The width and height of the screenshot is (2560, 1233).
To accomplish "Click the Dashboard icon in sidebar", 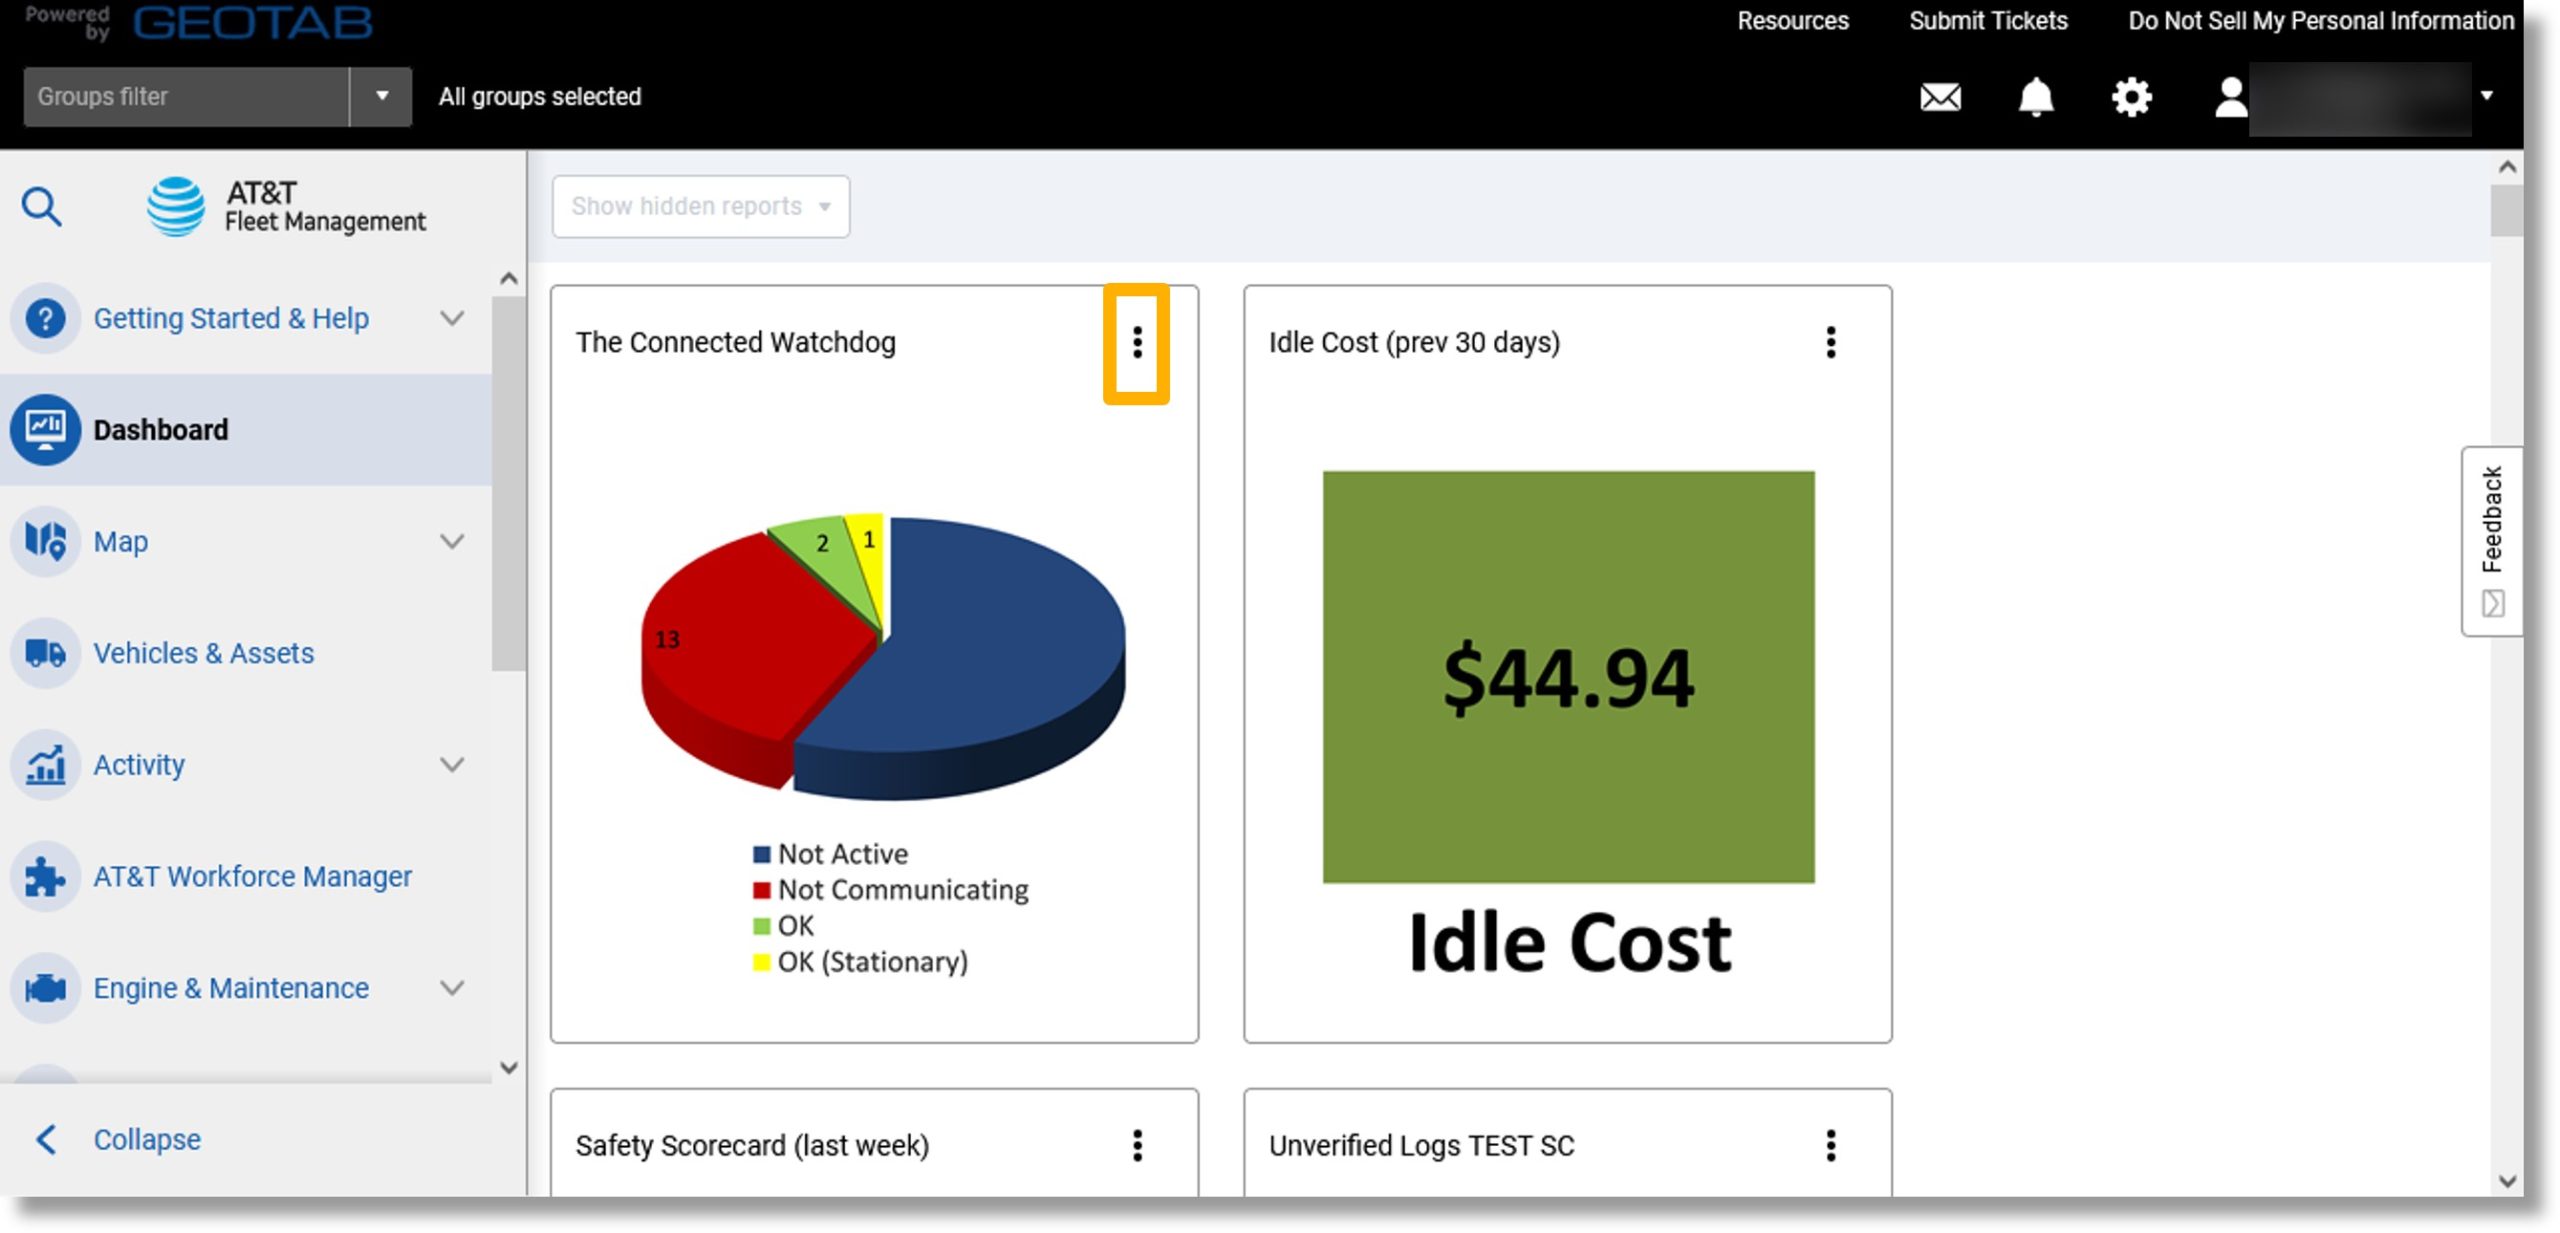I will coord(44,428).
